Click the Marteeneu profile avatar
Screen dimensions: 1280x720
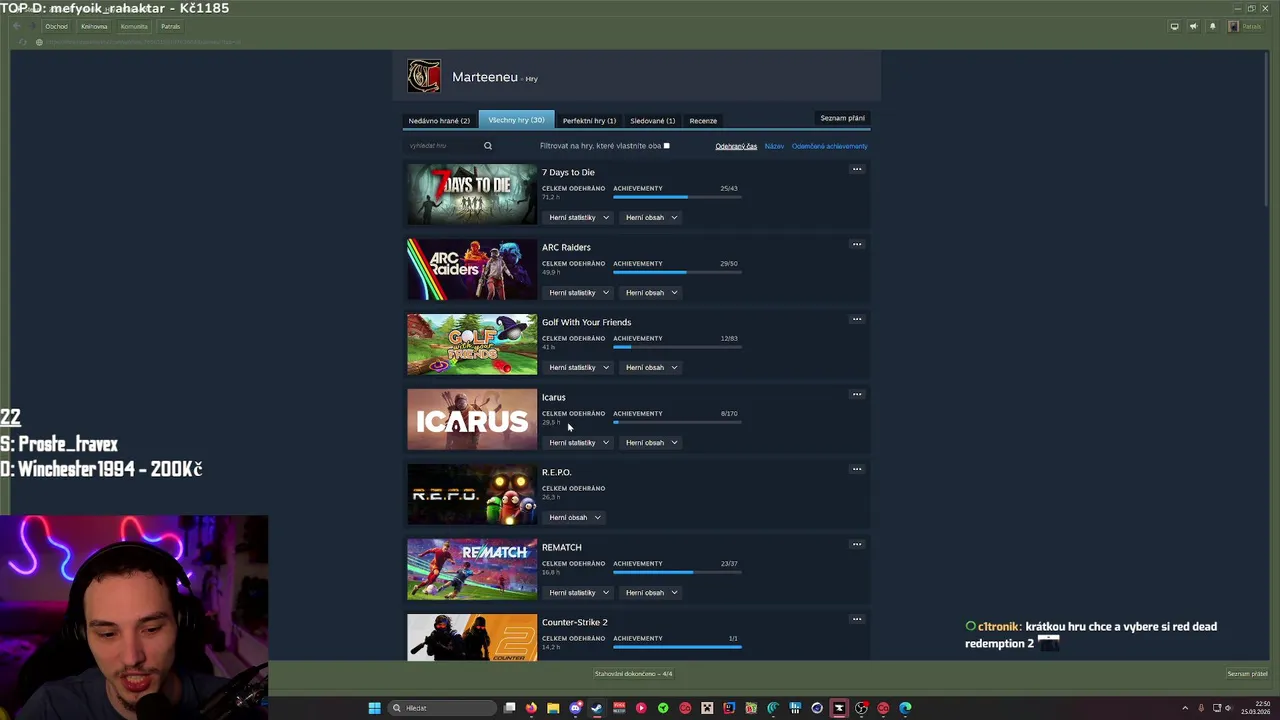[424, 76]
